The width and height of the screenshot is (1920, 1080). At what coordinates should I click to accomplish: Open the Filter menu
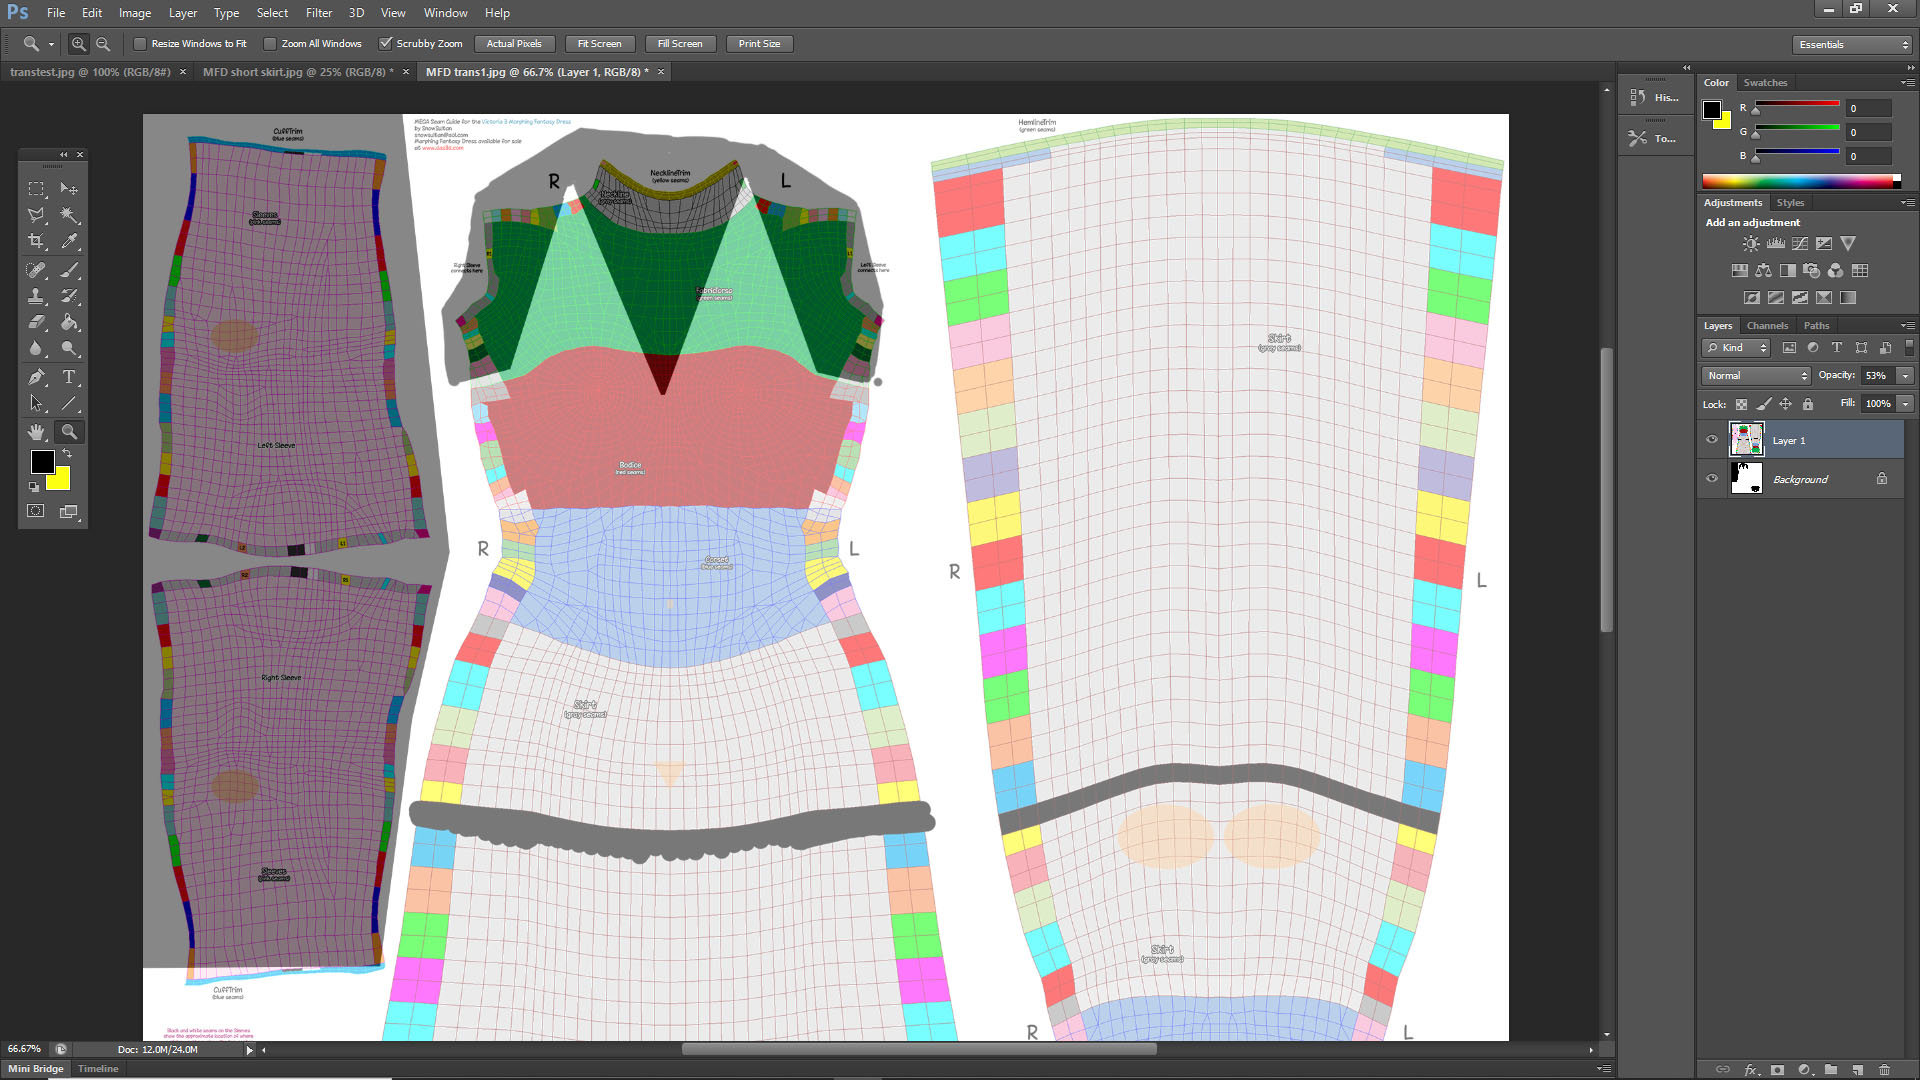click(x=318, y=13)
